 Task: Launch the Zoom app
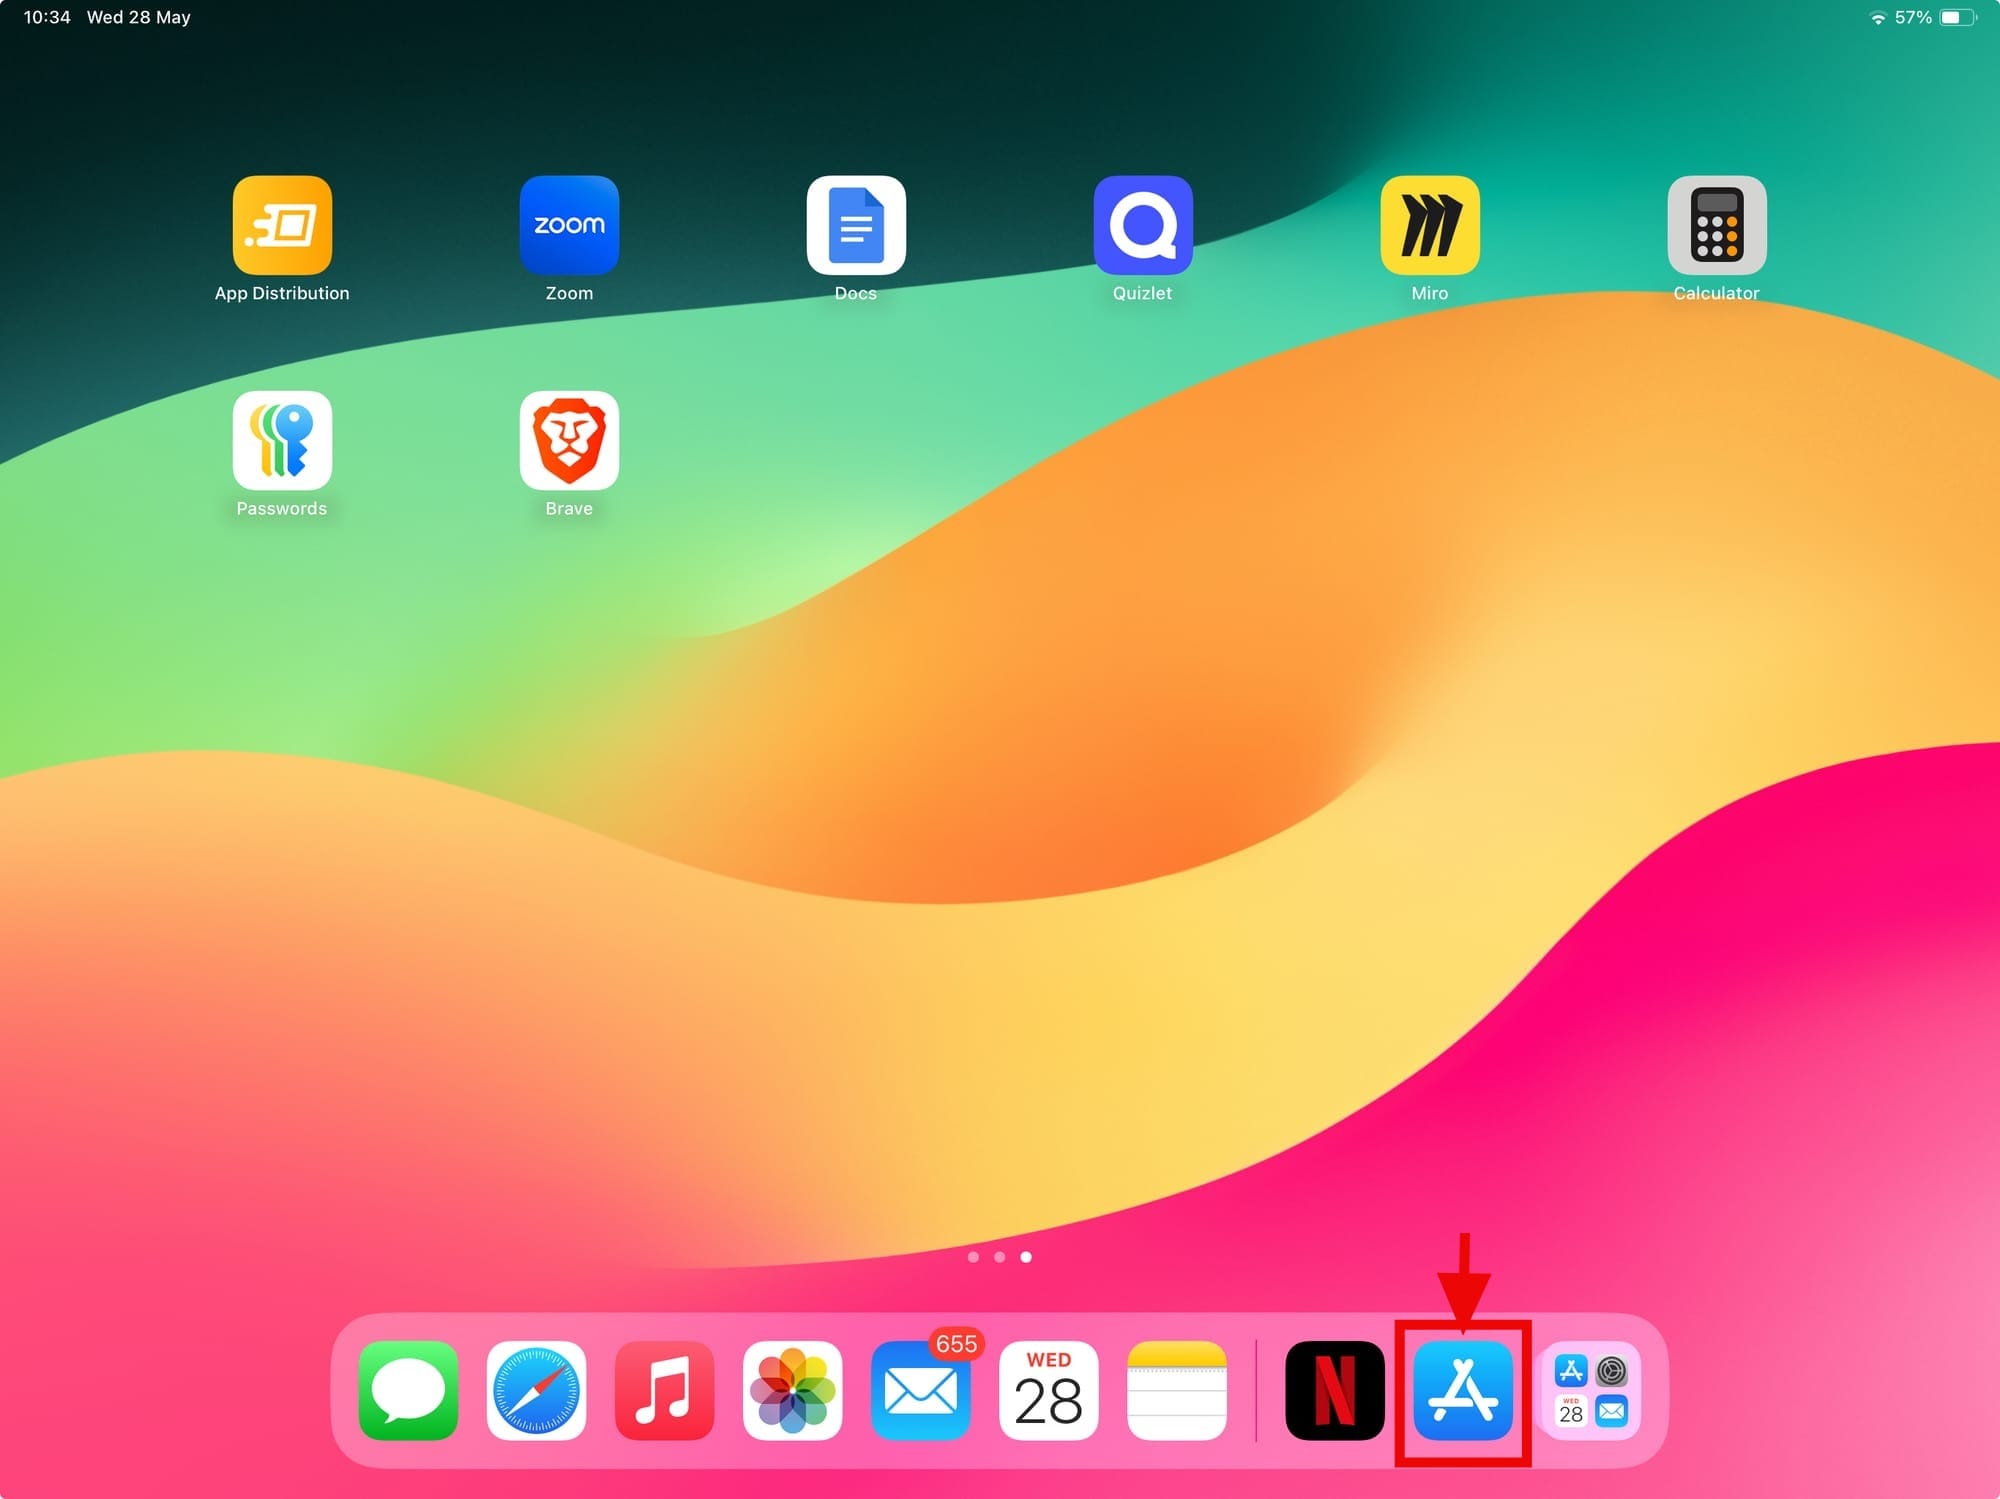[569, 226]
